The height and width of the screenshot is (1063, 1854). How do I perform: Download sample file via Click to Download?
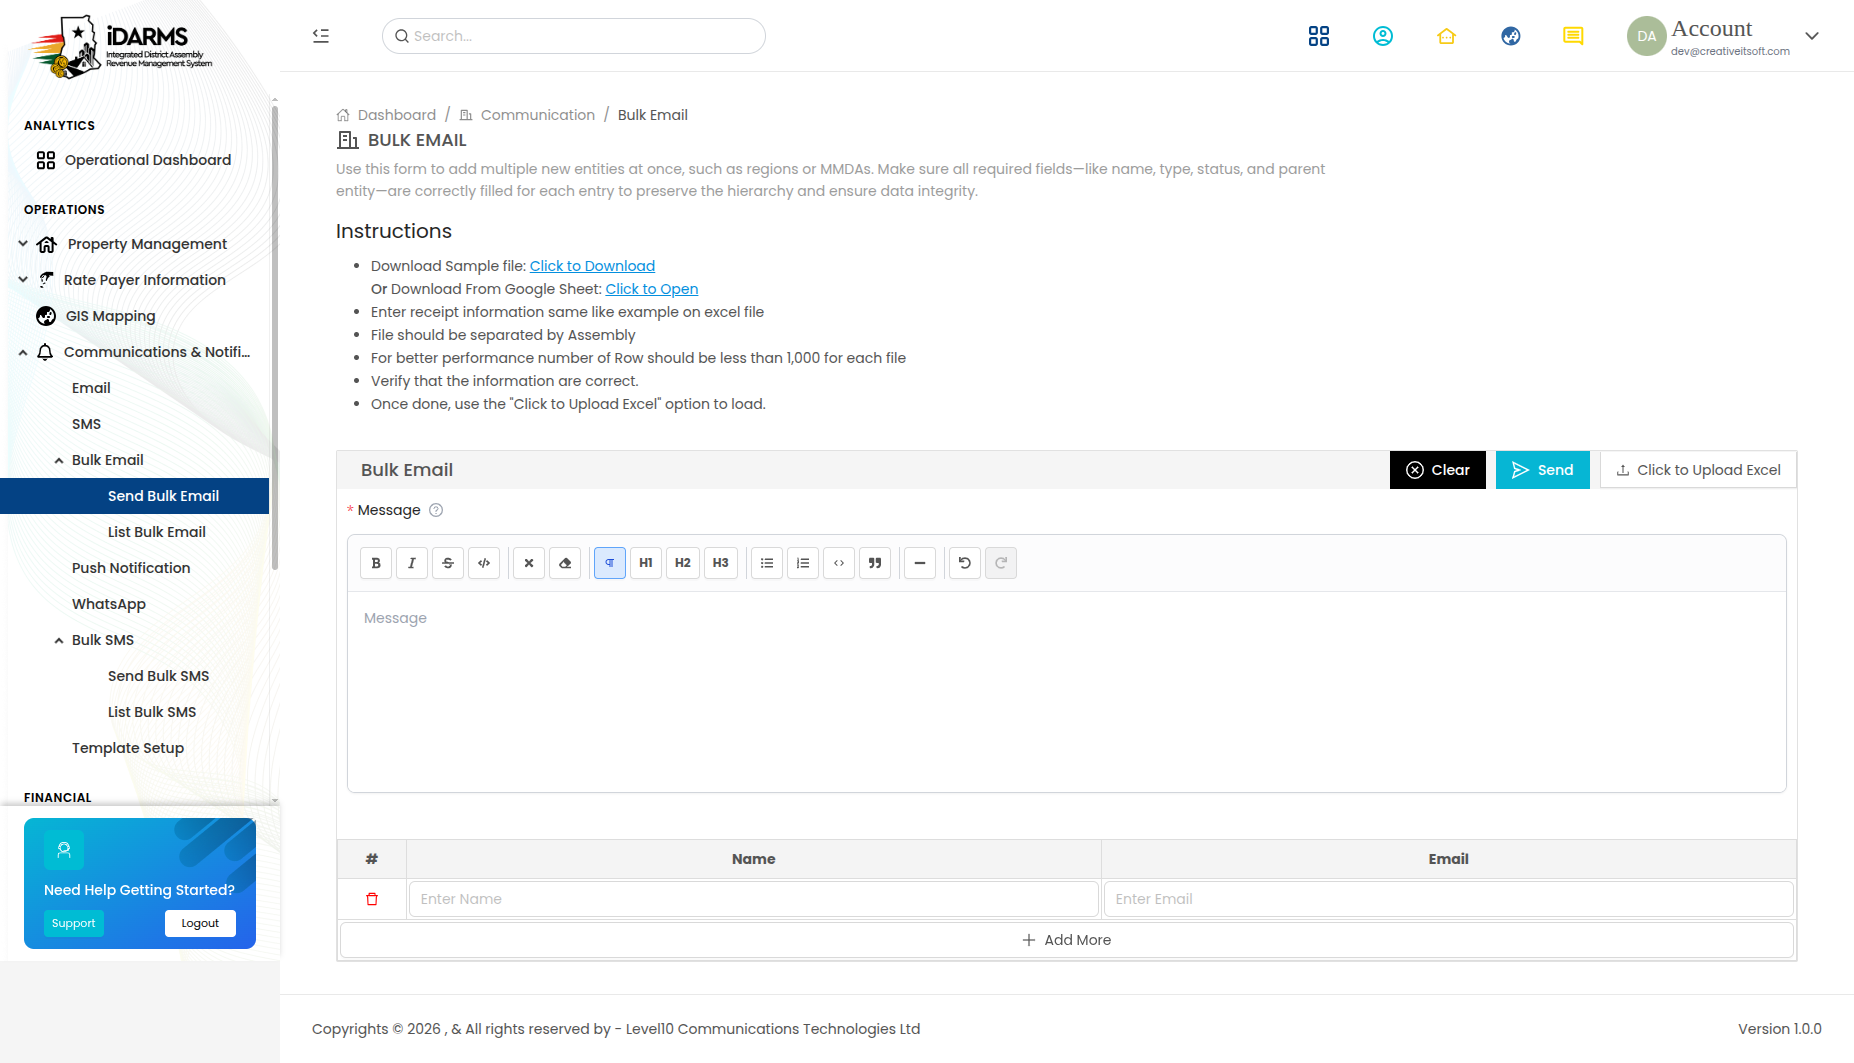pos(592,266)
